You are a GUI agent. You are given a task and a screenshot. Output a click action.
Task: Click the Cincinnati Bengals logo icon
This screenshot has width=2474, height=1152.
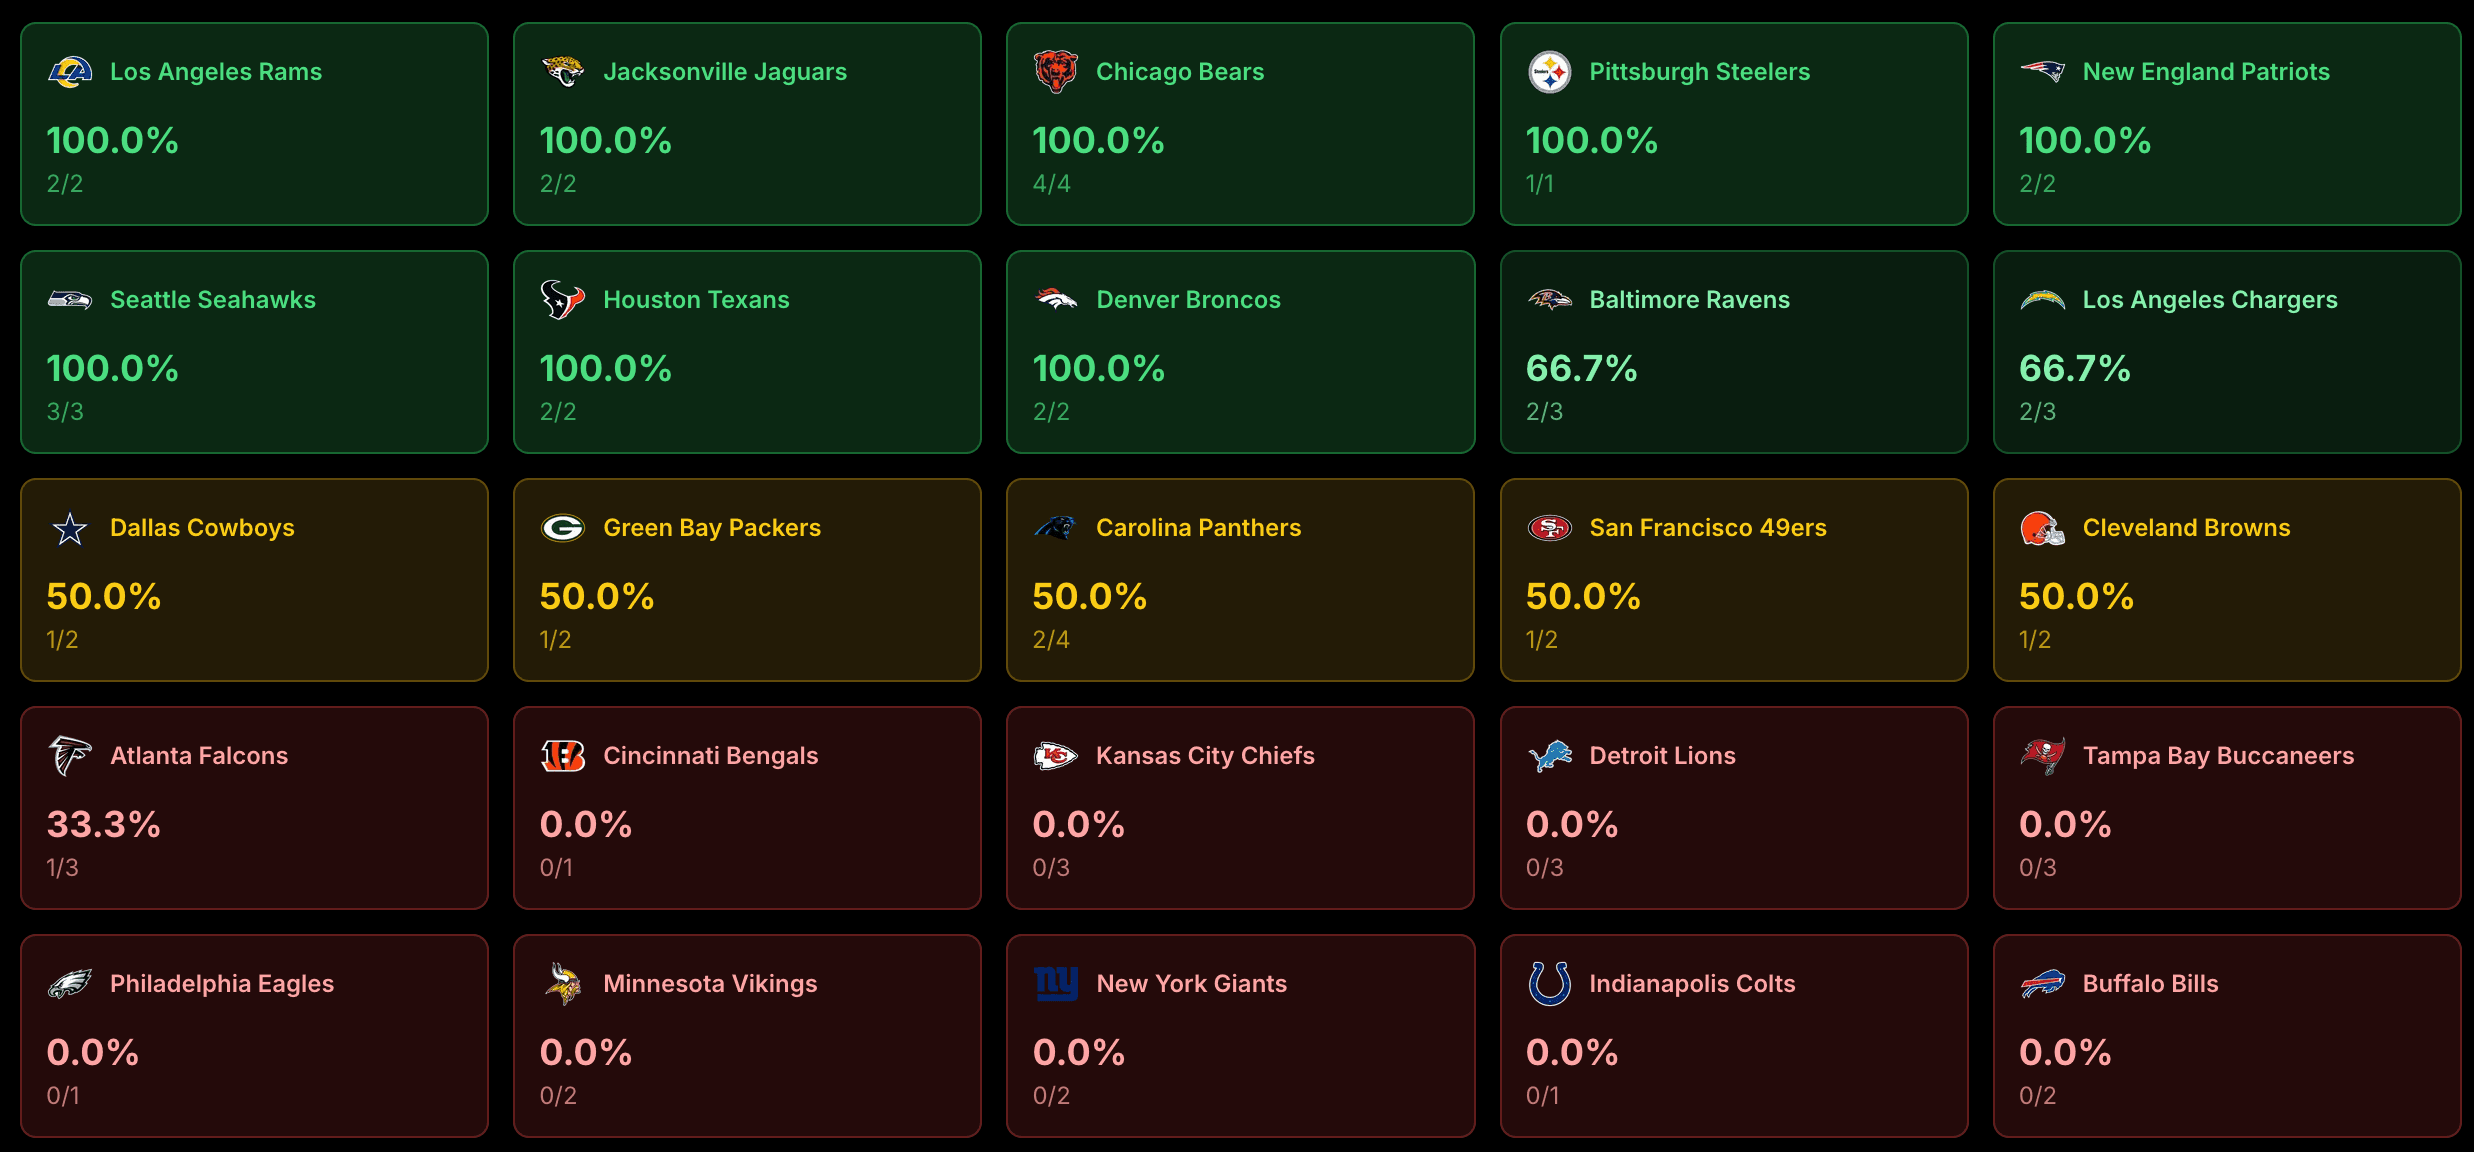coord(562,756)
